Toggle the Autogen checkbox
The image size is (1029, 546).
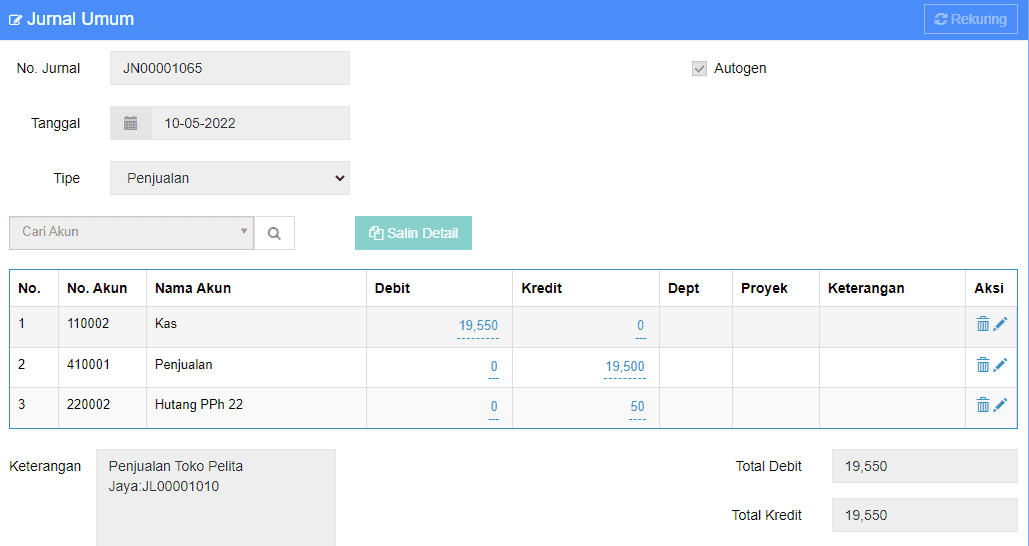tap(700, 68)
